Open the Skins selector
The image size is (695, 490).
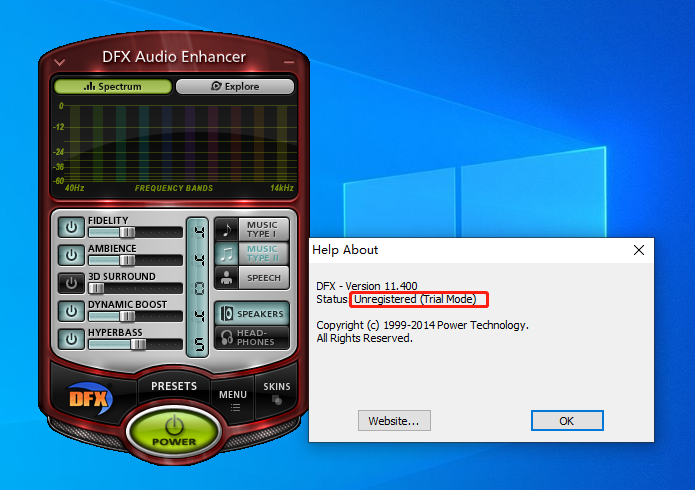point(277,392)
